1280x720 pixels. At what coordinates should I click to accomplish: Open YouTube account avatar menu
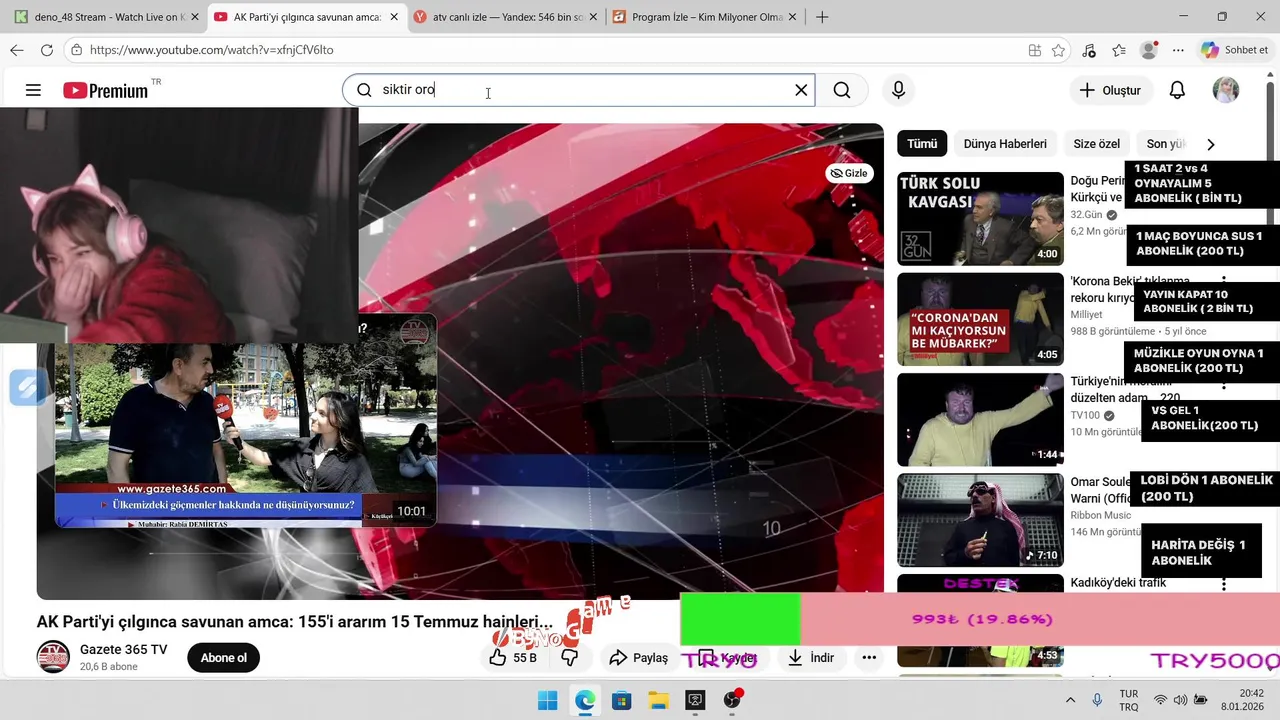(x=1226, y=90)
